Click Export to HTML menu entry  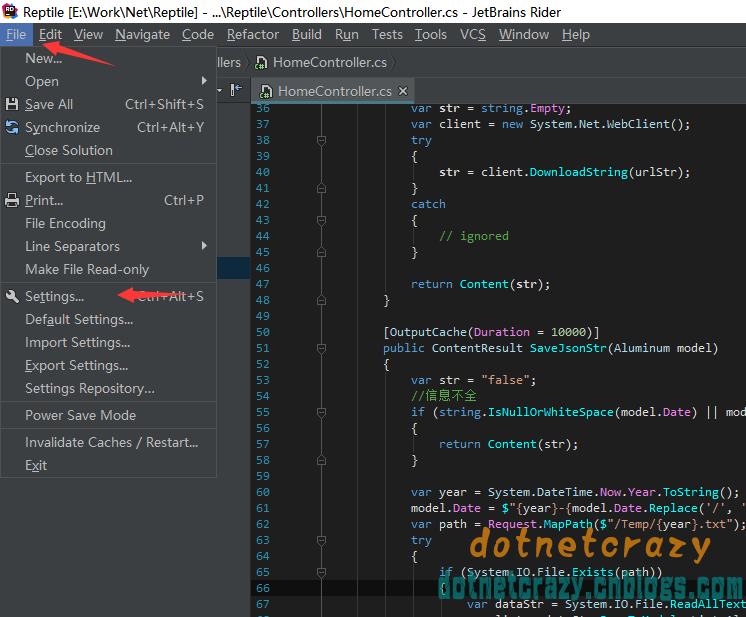coord(78,177)
